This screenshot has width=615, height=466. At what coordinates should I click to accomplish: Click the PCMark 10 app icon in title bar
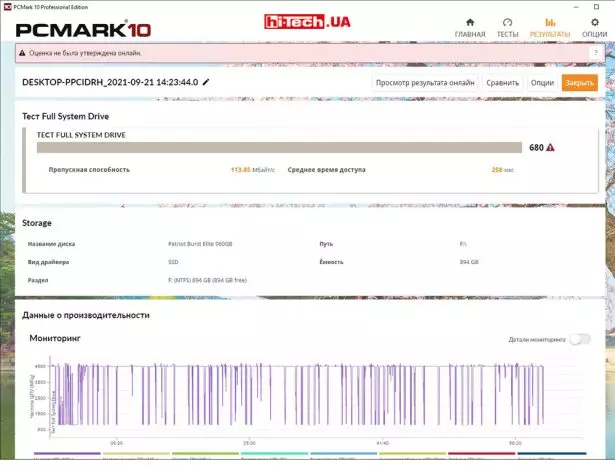click(x=7, y=7)
